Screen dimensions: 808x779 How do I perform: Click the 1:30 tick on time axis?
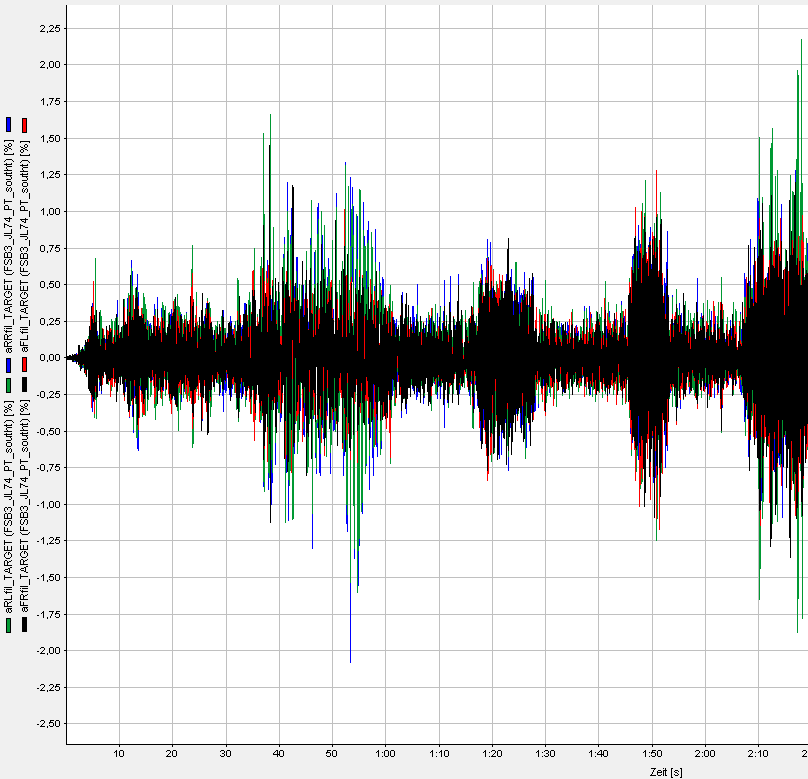545,753
